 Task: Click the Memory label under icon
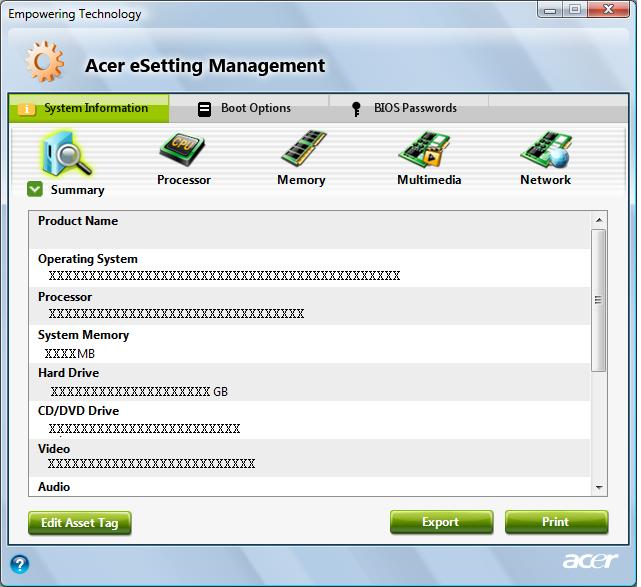point(301,180)
